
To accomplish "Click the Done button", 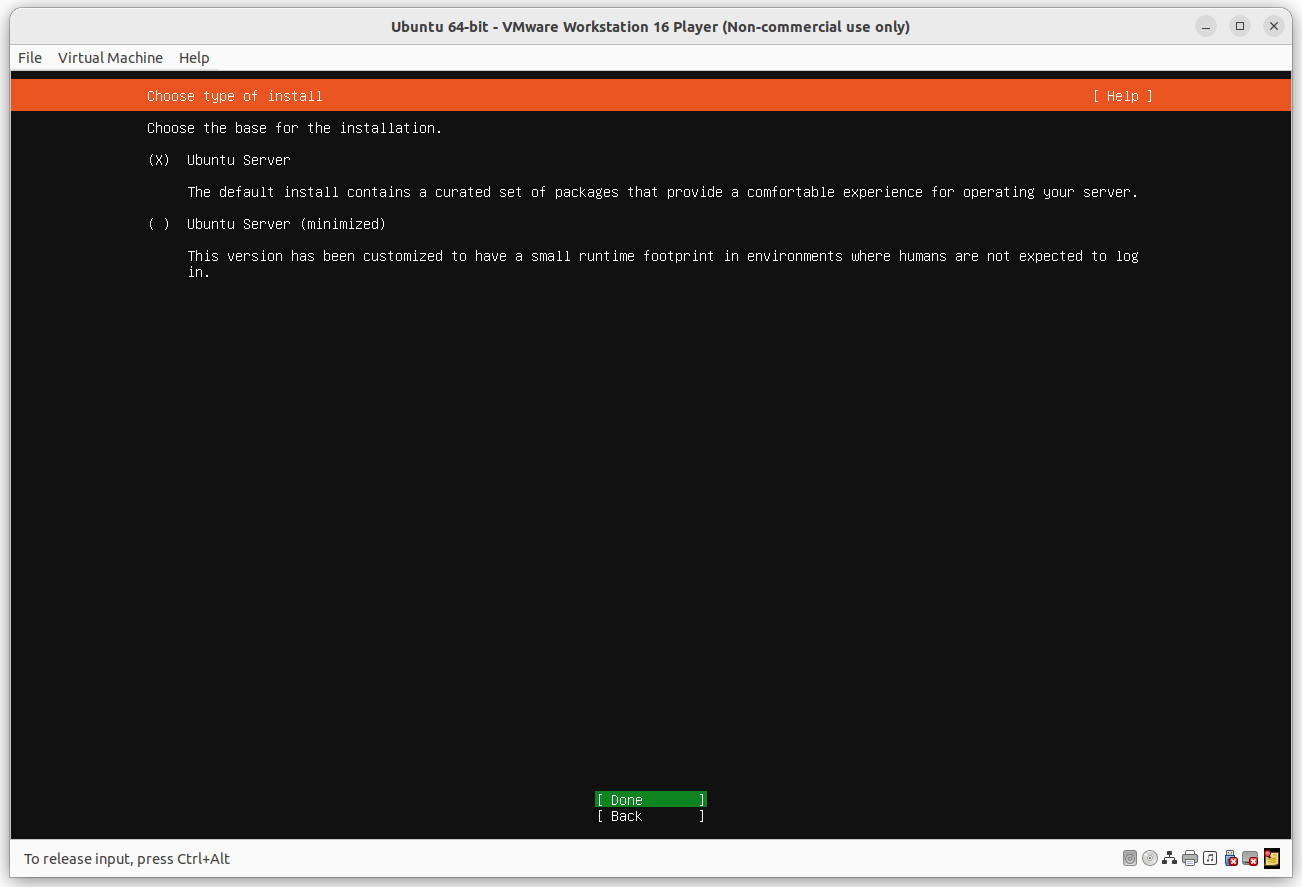I will 650,800.
